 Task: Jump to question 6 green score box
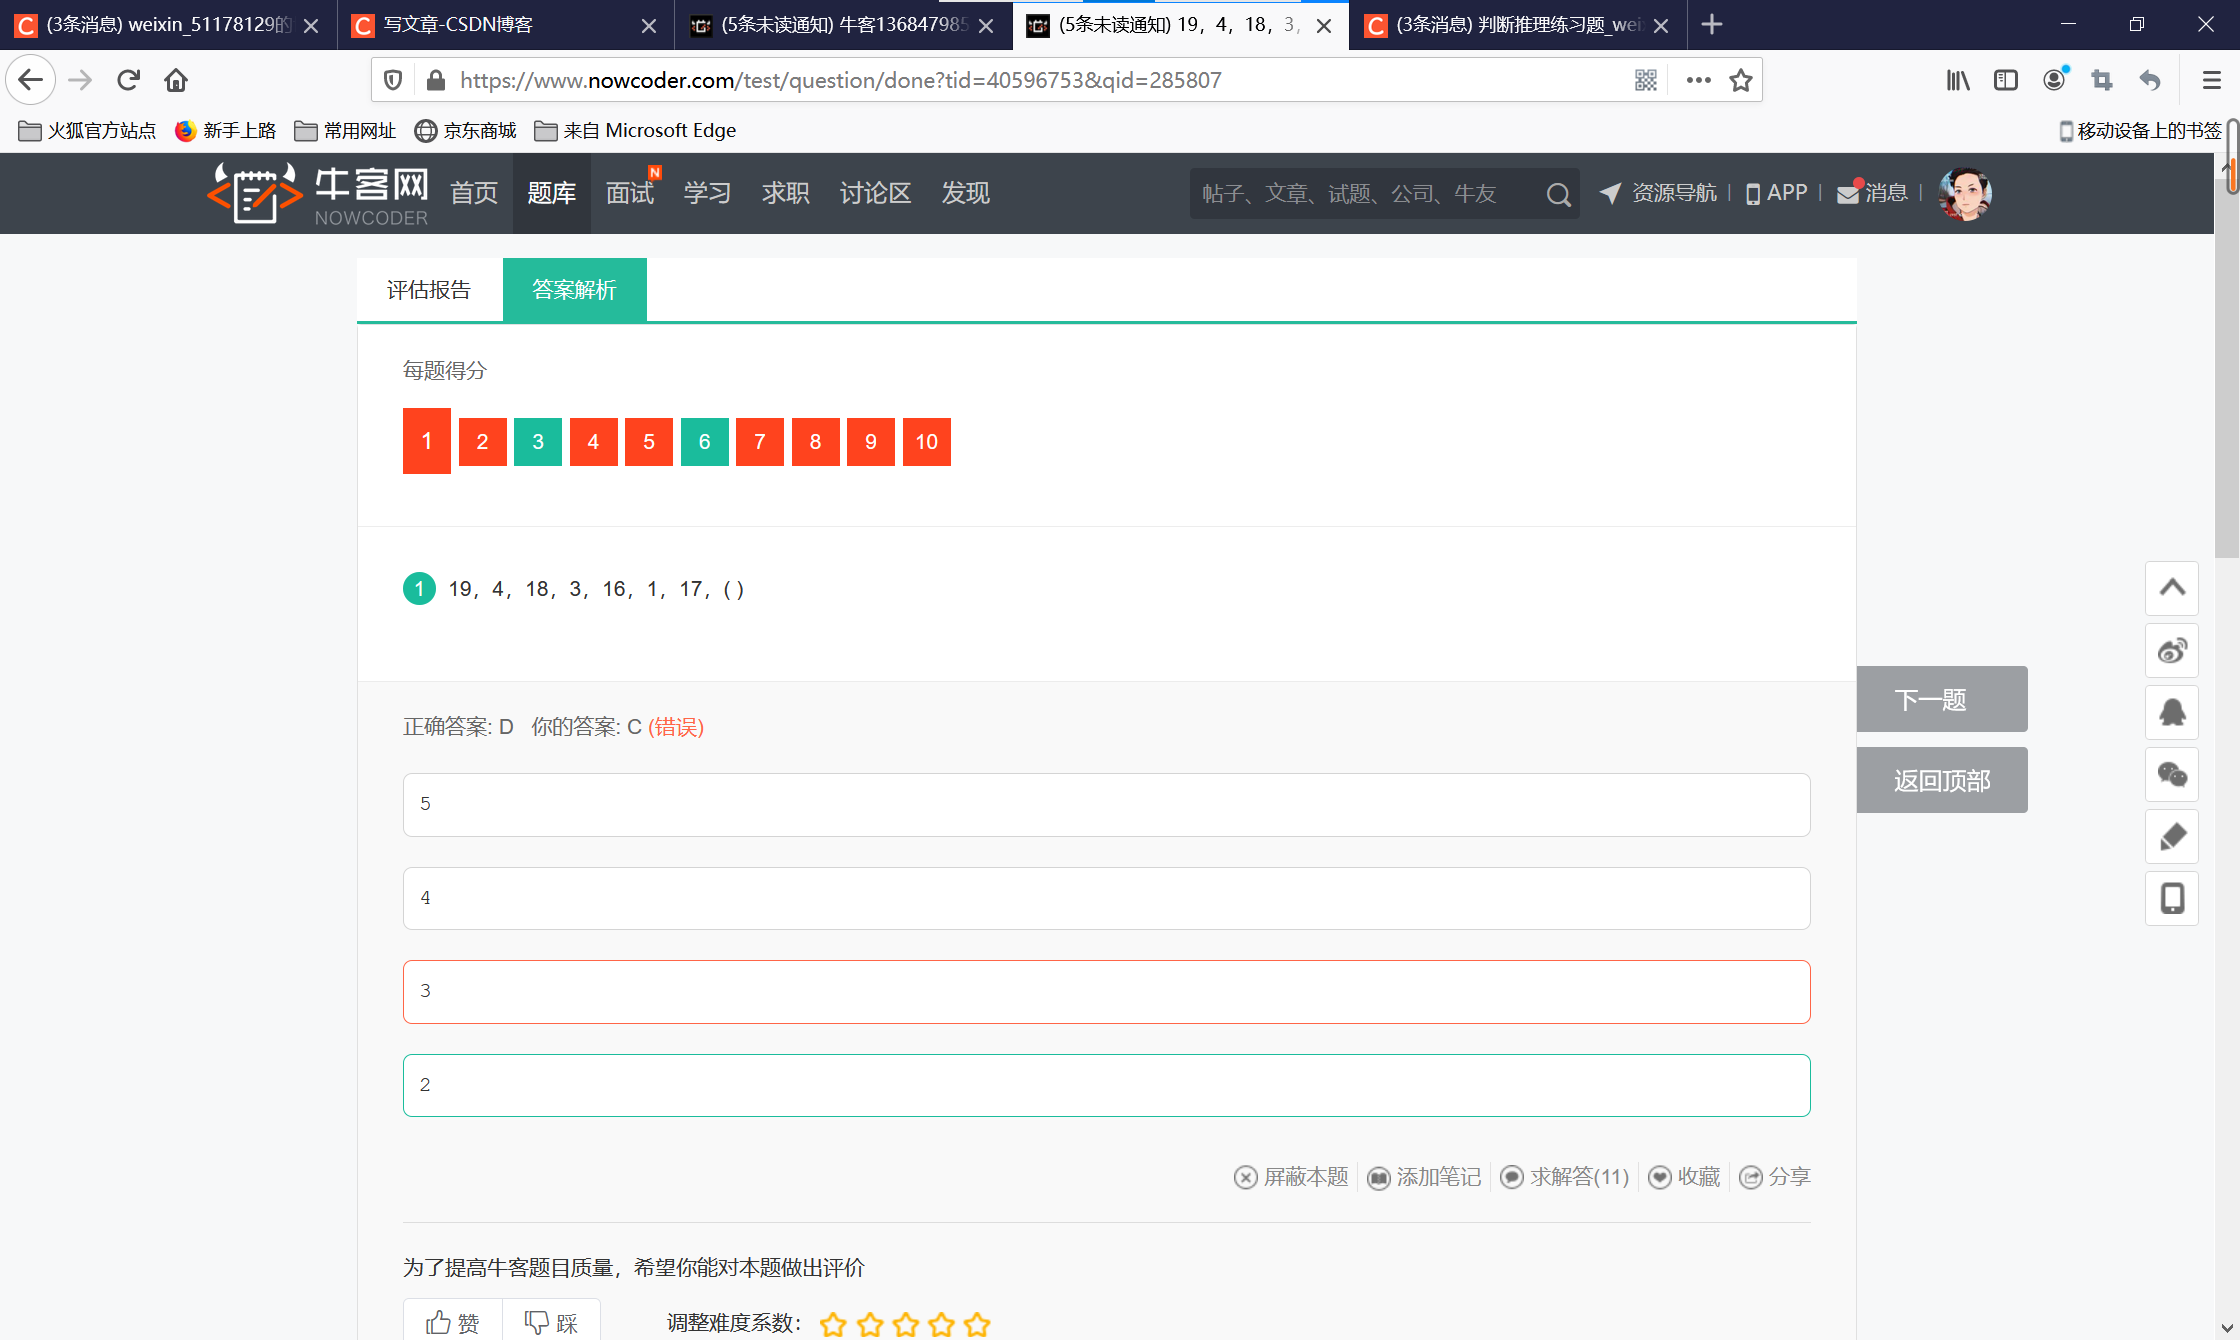coord(705,442)
